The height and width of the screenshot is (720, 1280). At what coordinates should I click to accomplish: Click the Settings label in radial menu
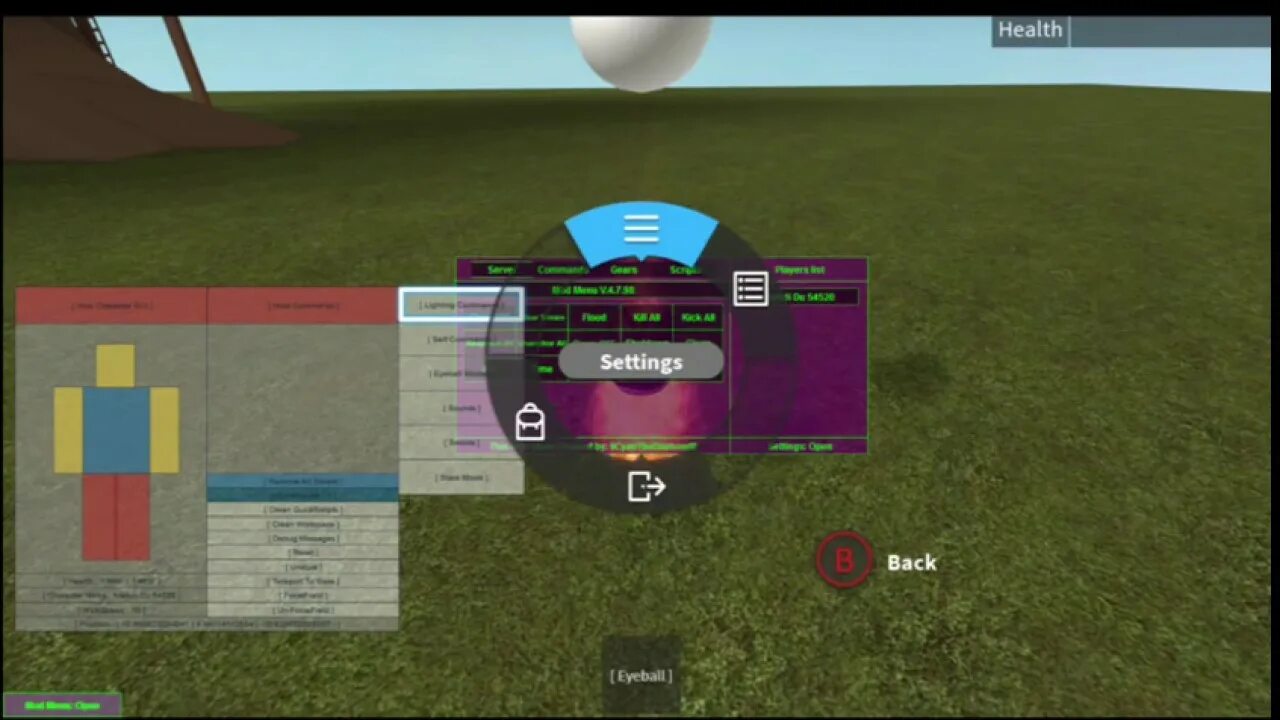click(641, 362)
